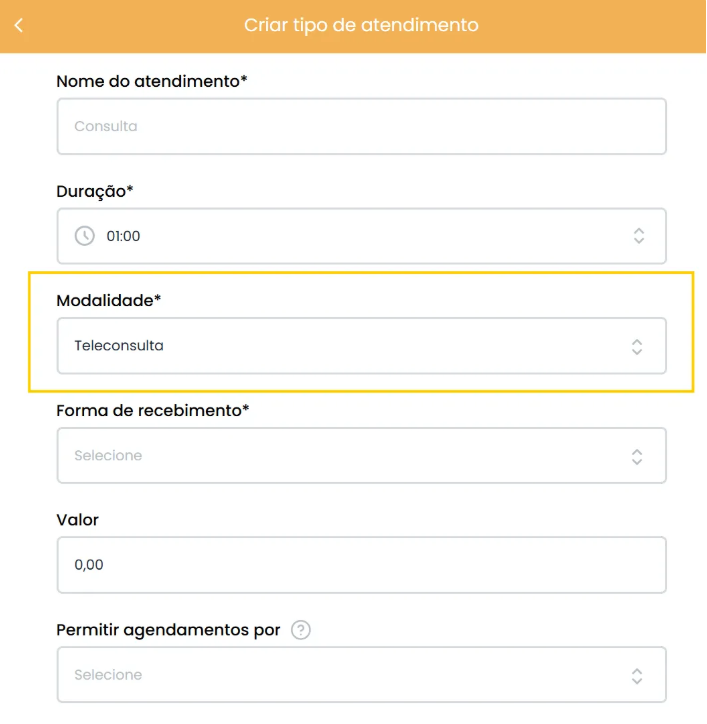Click the chevron arrows beside Teleconsulta
This screenshot has width=707, height=724.
click(637, 346)
